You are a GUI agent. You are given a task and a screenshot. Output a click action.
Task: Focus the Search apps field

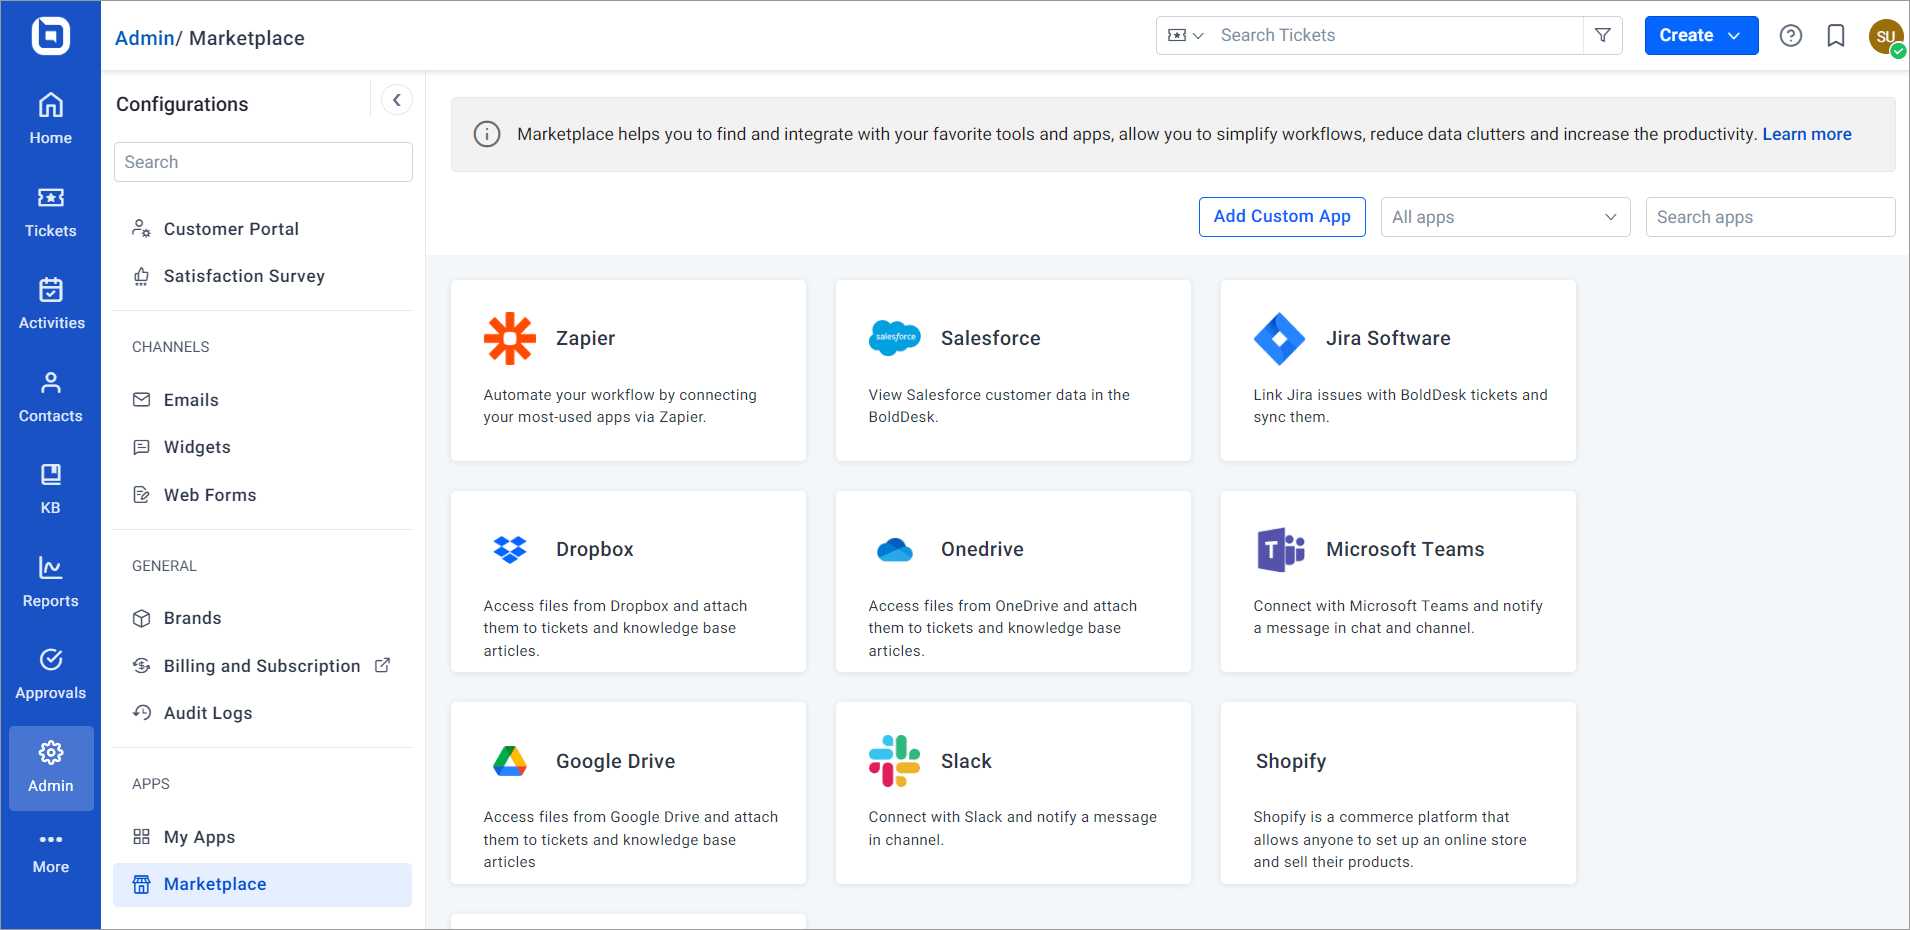1770,217
